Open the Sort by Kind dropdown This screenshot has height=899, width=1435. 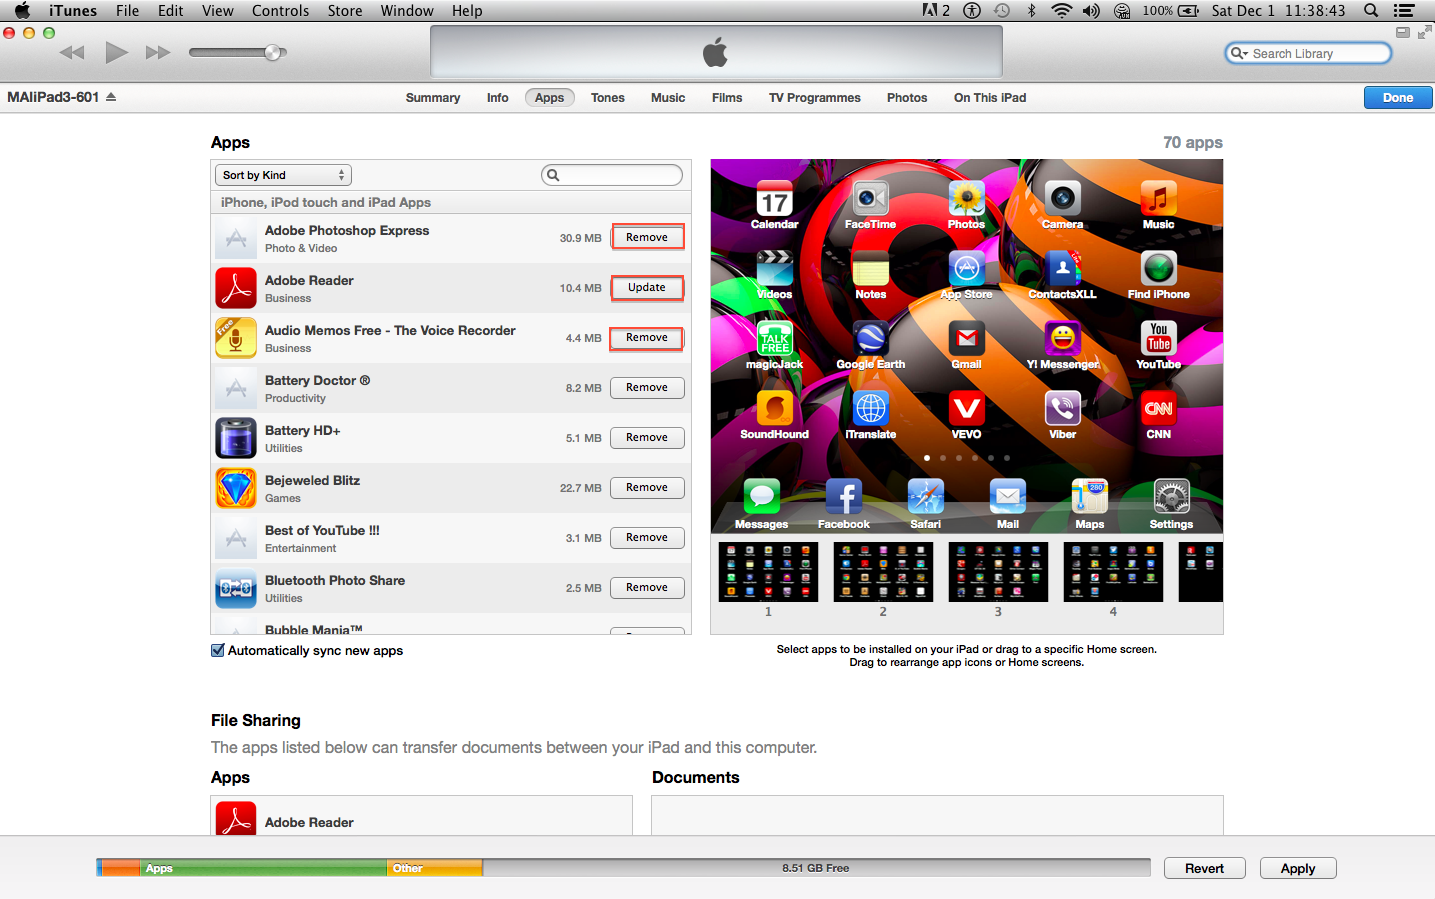284,175
